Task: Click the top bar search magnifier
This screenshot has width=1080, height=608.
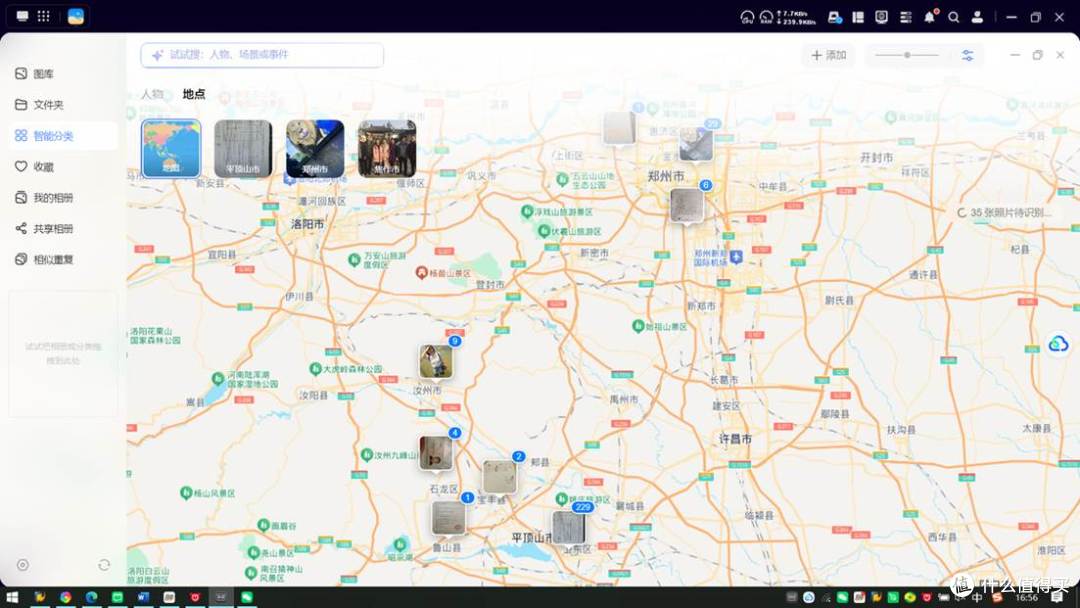Action: coord(954,17)
